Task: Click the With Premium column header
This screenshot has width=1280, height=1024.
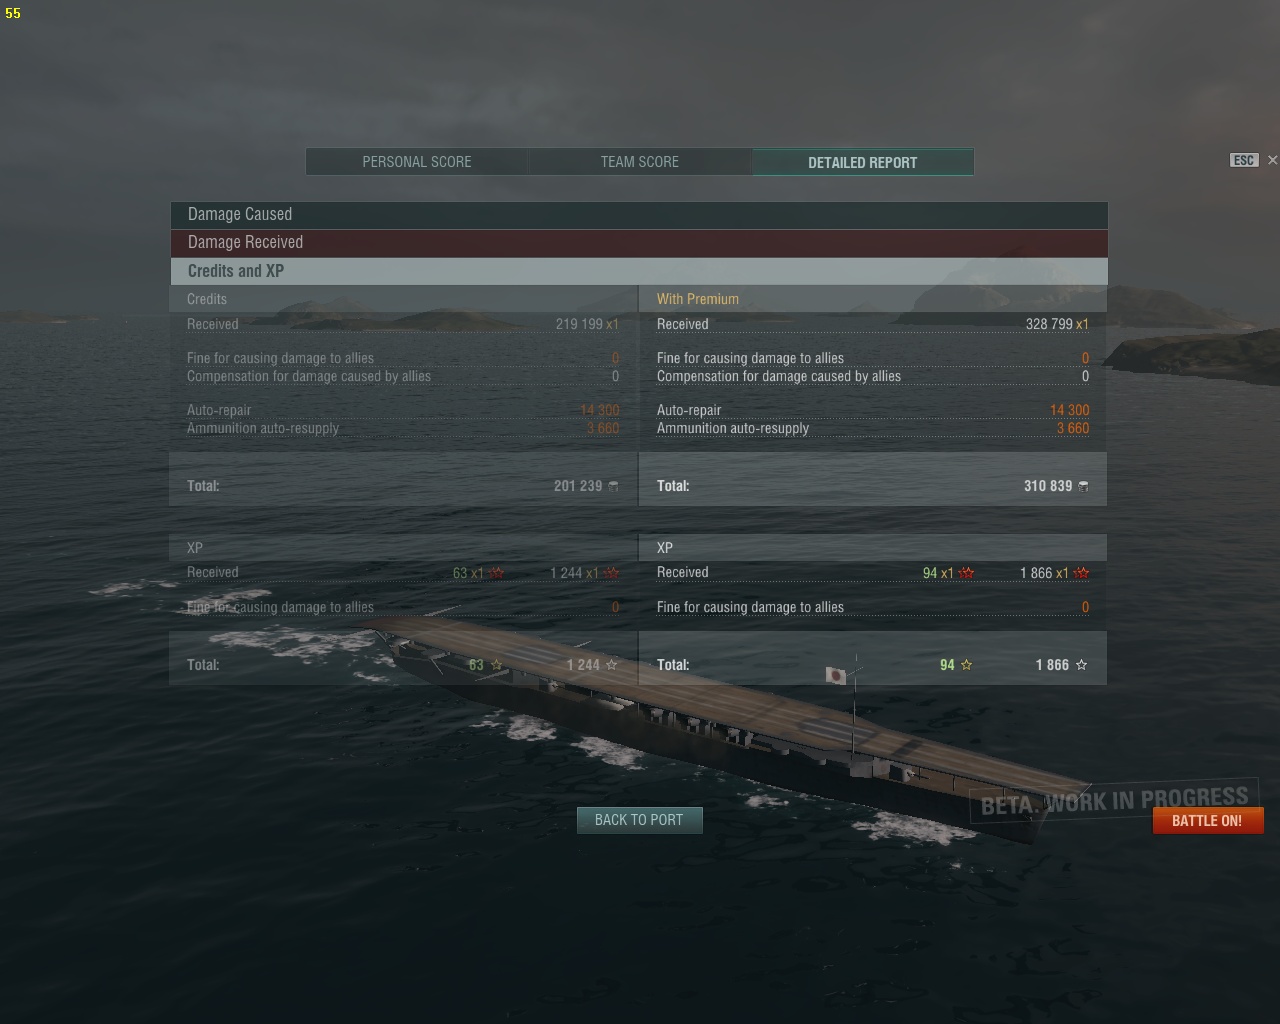Action: 698,299
